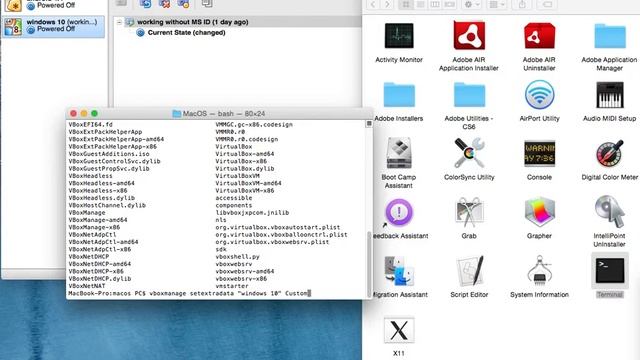Screen dimensions: 640x360
Task: Click Terminal window split pane button
Action: (369, 124)
